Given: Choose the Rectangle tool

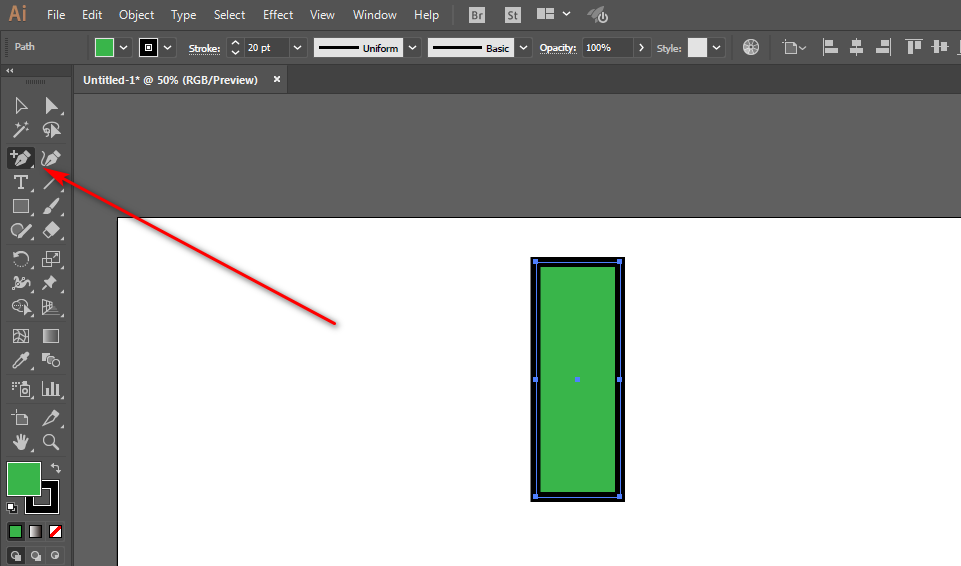Looking at the screenshot, I should (x=21, y=207).
